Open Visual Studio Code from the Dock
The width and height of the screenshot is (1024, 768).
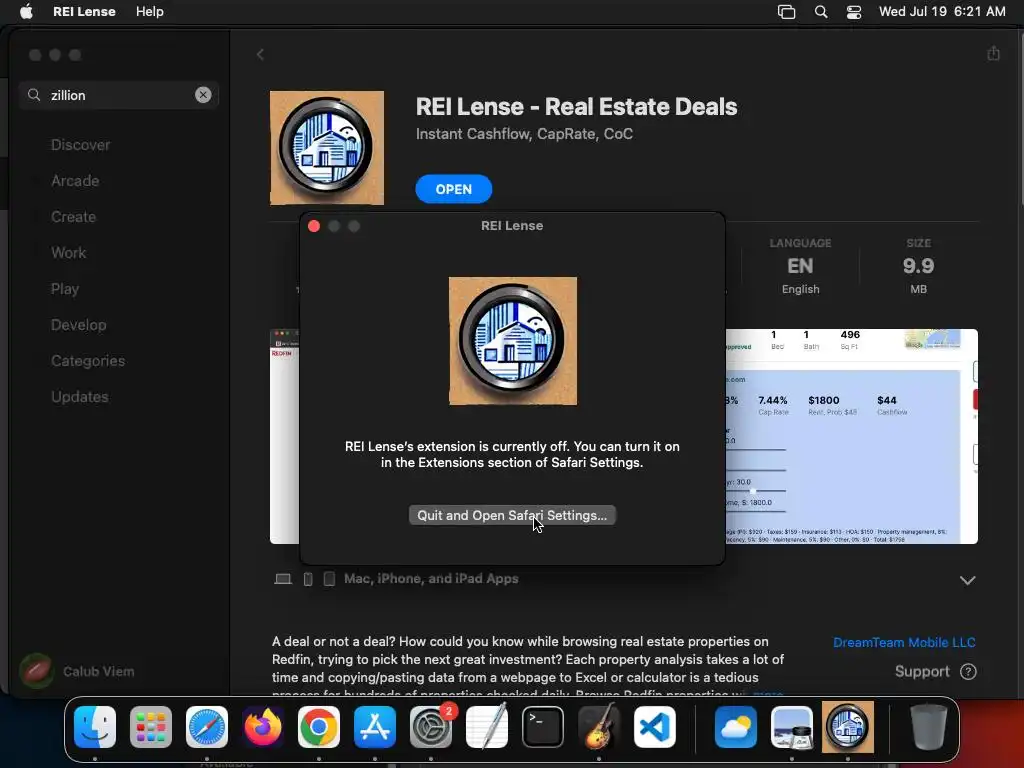click(655, 727)
